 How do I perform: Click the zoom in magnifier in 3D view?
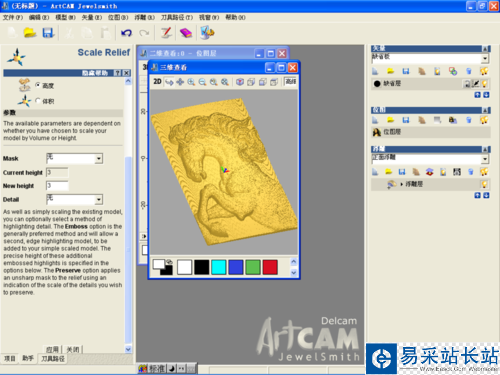pos(191,82)
